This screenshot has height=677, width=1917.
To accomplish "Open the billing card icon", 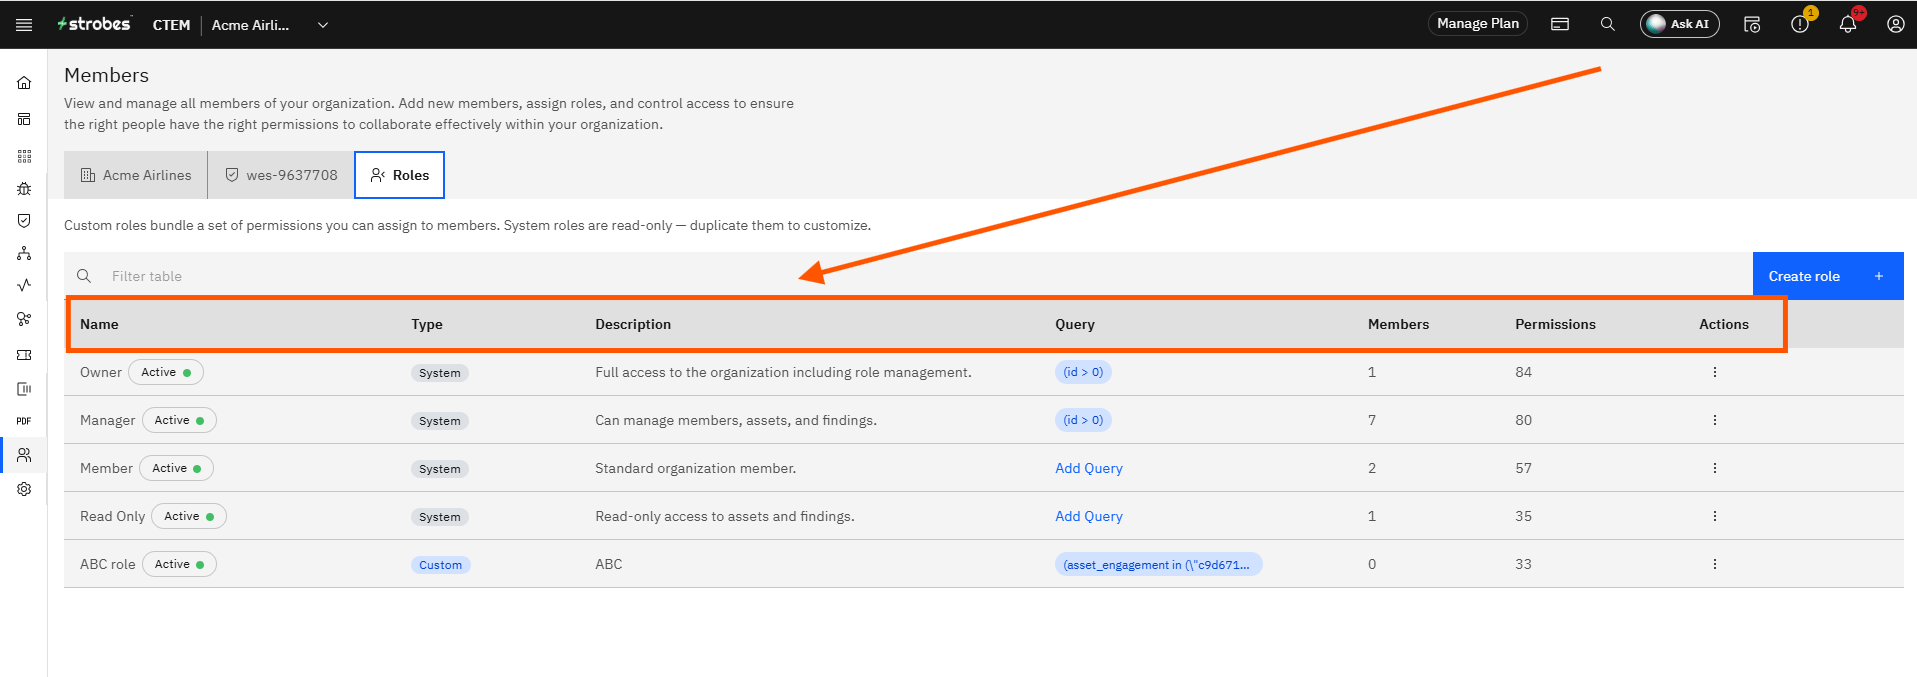I will tap(1560, 24).
